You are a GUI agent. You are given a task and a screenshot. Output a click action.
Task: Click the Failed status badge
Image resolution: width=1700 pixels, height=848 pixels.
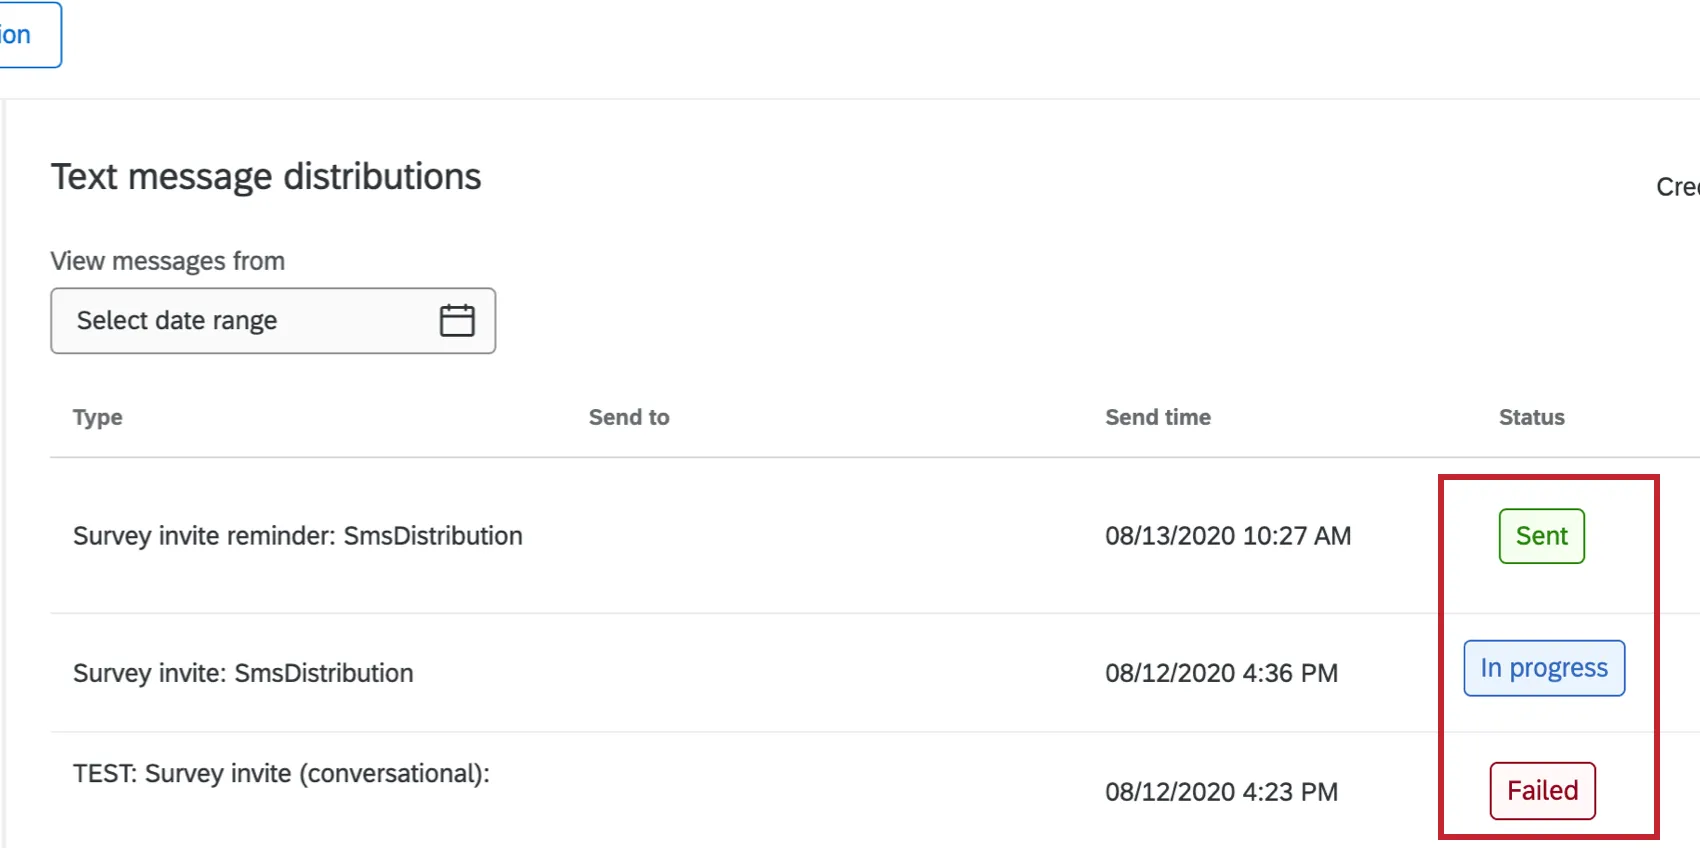click(1542, 790)
